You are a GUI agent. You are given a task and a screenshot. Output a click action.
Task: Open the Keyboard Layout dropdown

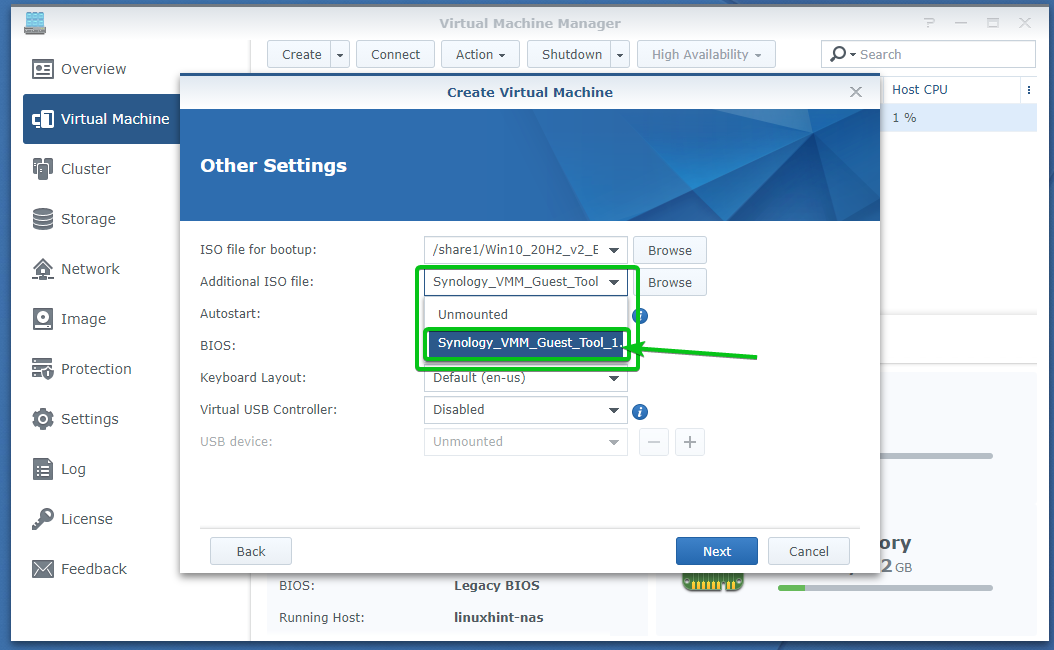click(x=614, y=378)
